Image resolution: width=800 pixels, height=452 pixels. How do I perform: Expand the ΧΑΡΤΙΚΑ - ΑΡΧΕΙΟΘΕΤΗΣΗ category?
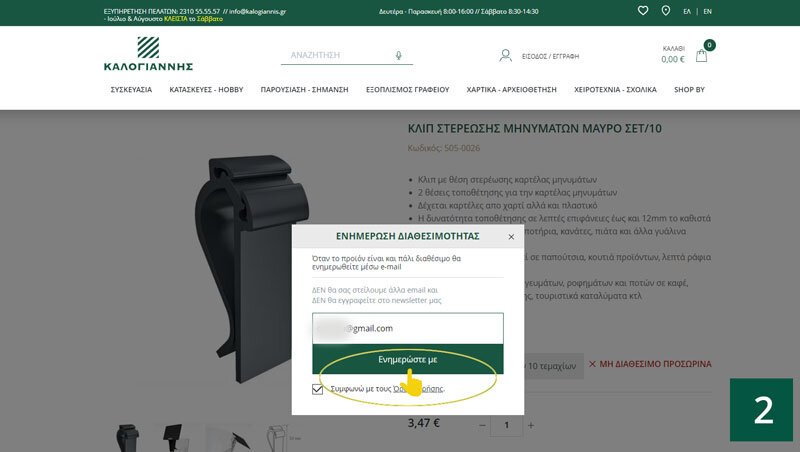pyautogui.click(x=511, y=90)
